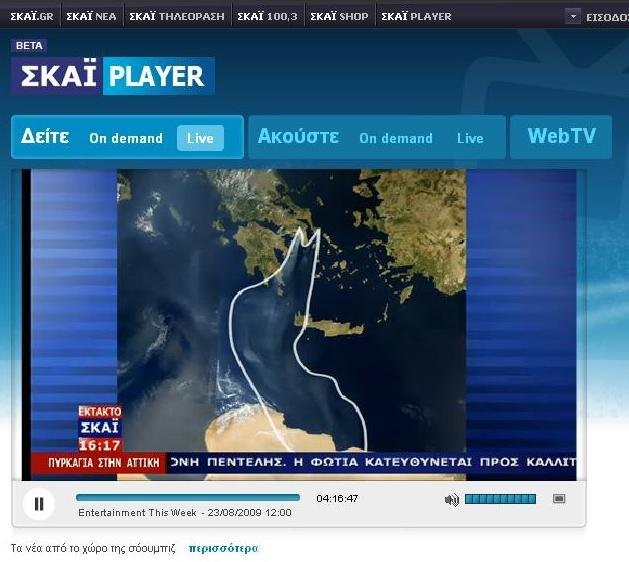This screenshot has height=562, width=629.
Task: Select On demand under Δείτε
Action: coord(126,138)
